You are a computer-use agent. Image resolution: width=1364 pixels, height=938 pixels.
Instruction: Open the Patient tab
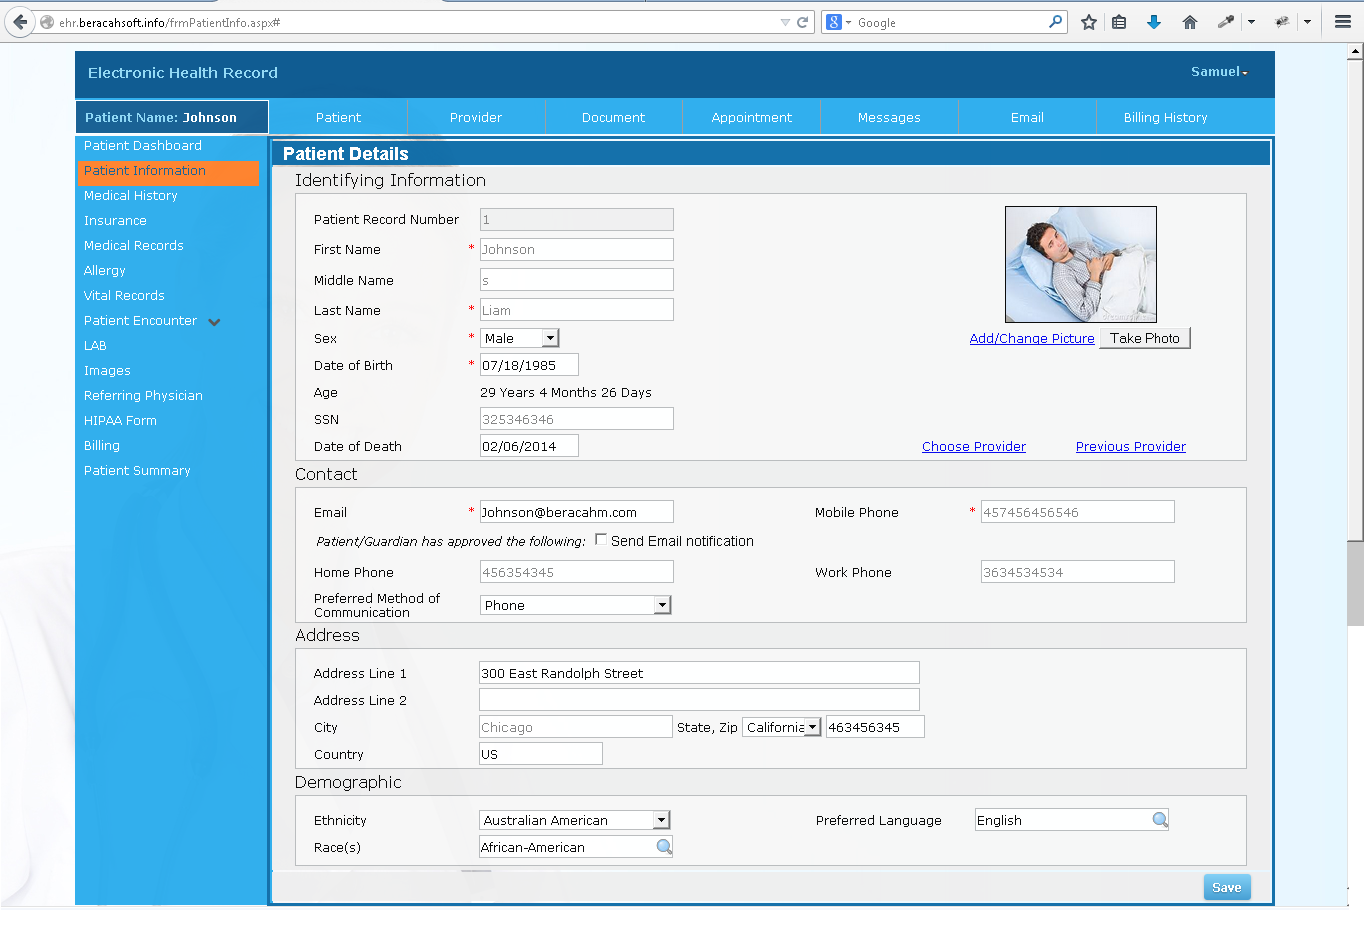click(339, 117)
